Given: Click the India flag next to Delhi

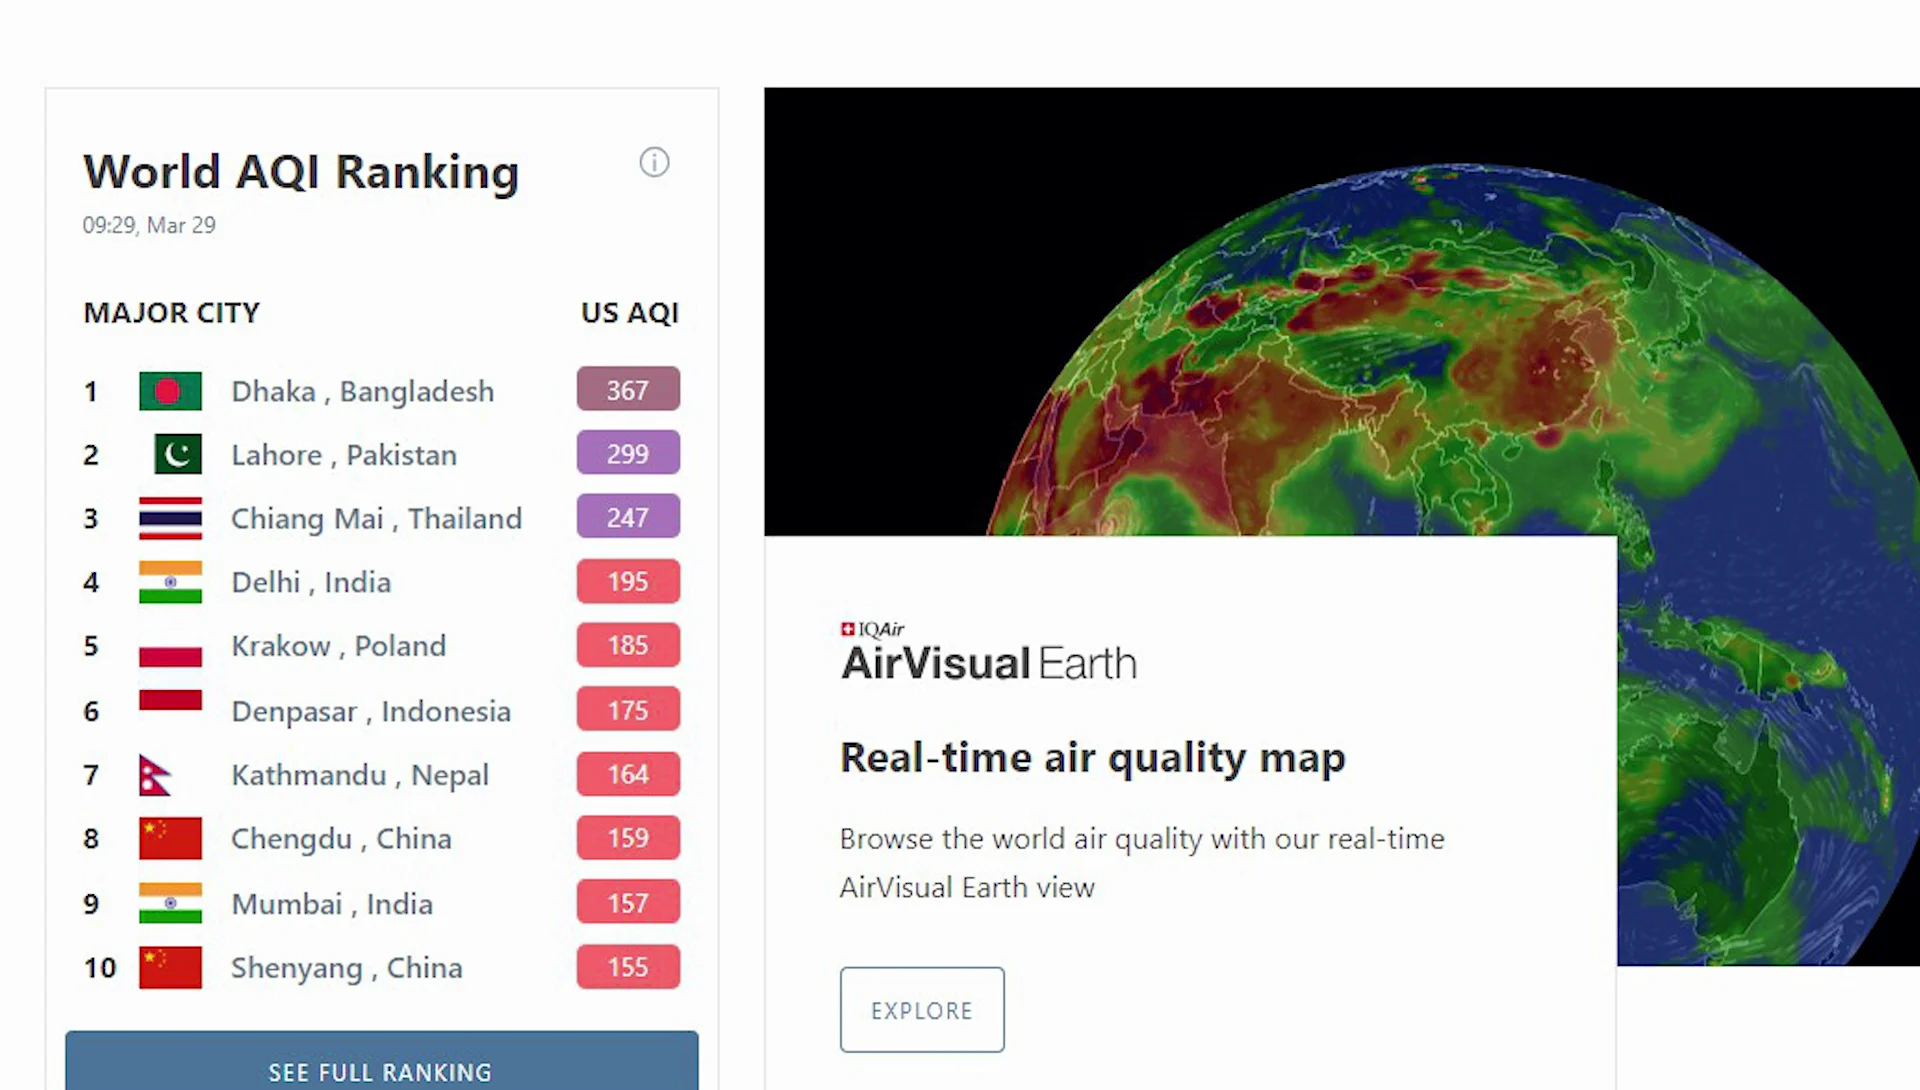Looking at the screenshot, I should pyautogui.click(x=170, y=582).
